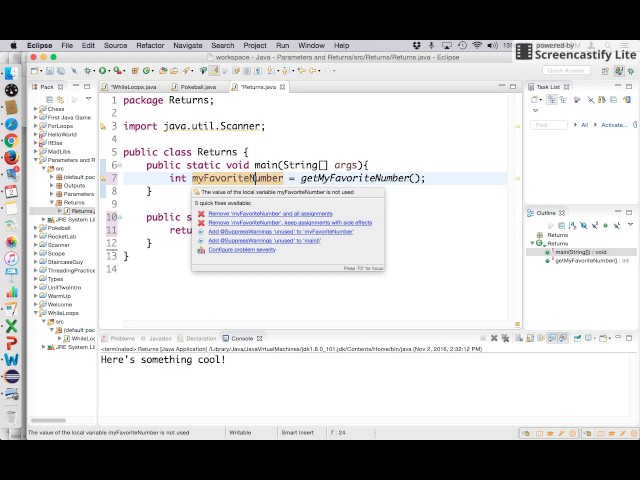Viewport: 640px width, 480px height.
Task: Click Remove keep assignments with side effects fix
Action: 290,222
